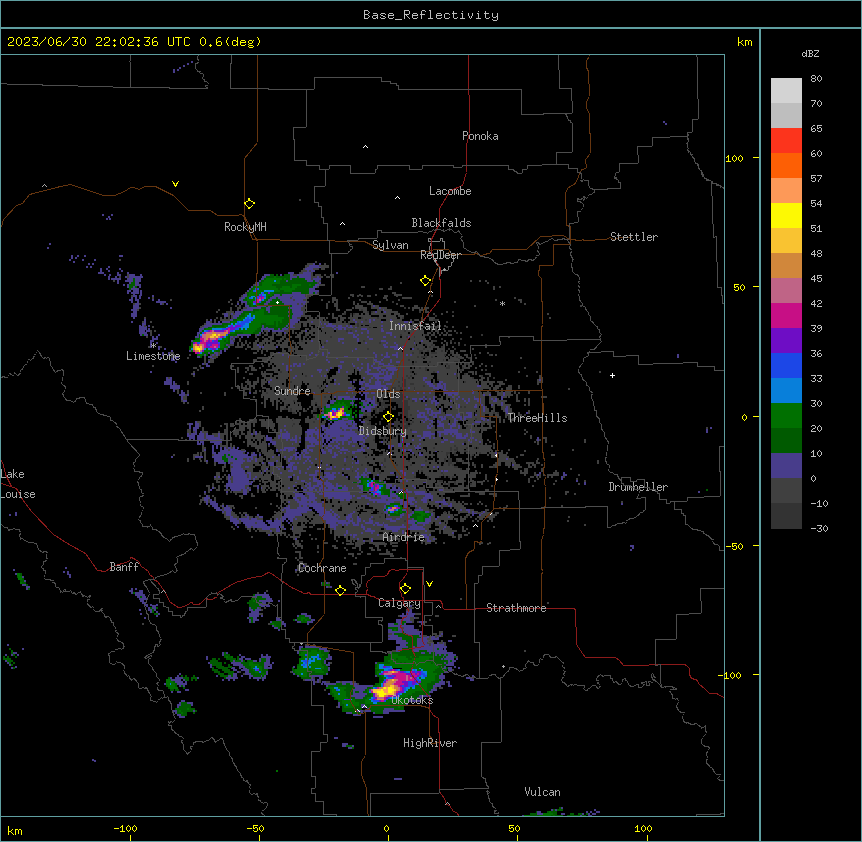This screenshot has height=842, width=862.
Task: Select the slate blue 0-10 dBZ swatch
Action: point(786,466)
